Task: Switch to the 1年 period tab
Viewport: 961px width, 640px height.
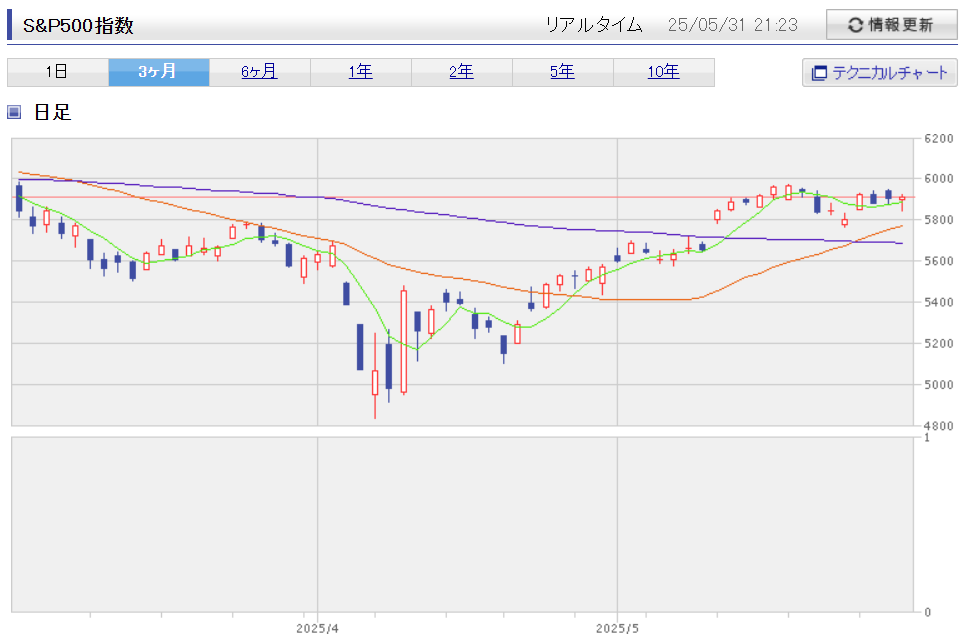Action: (361, 72)
